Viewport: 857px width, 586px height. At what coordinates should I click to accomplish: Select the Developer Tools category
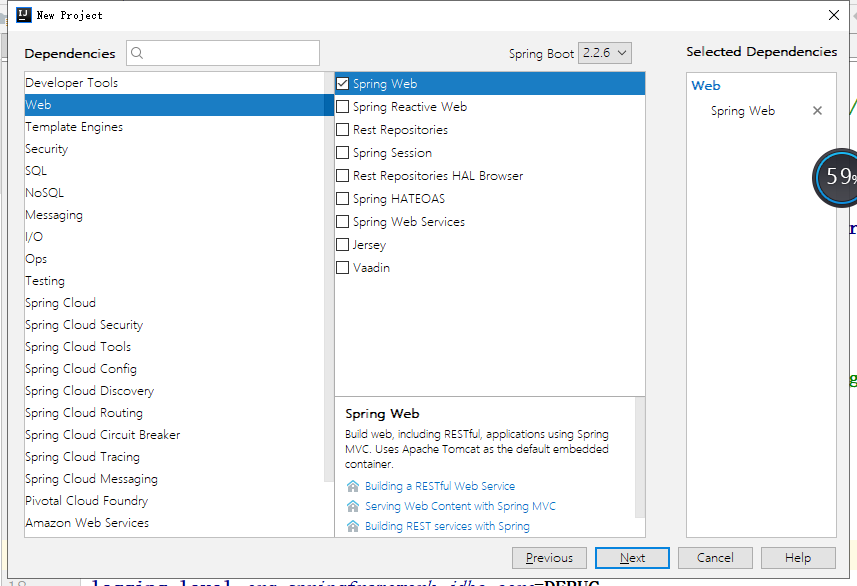(x=68, y=82)
